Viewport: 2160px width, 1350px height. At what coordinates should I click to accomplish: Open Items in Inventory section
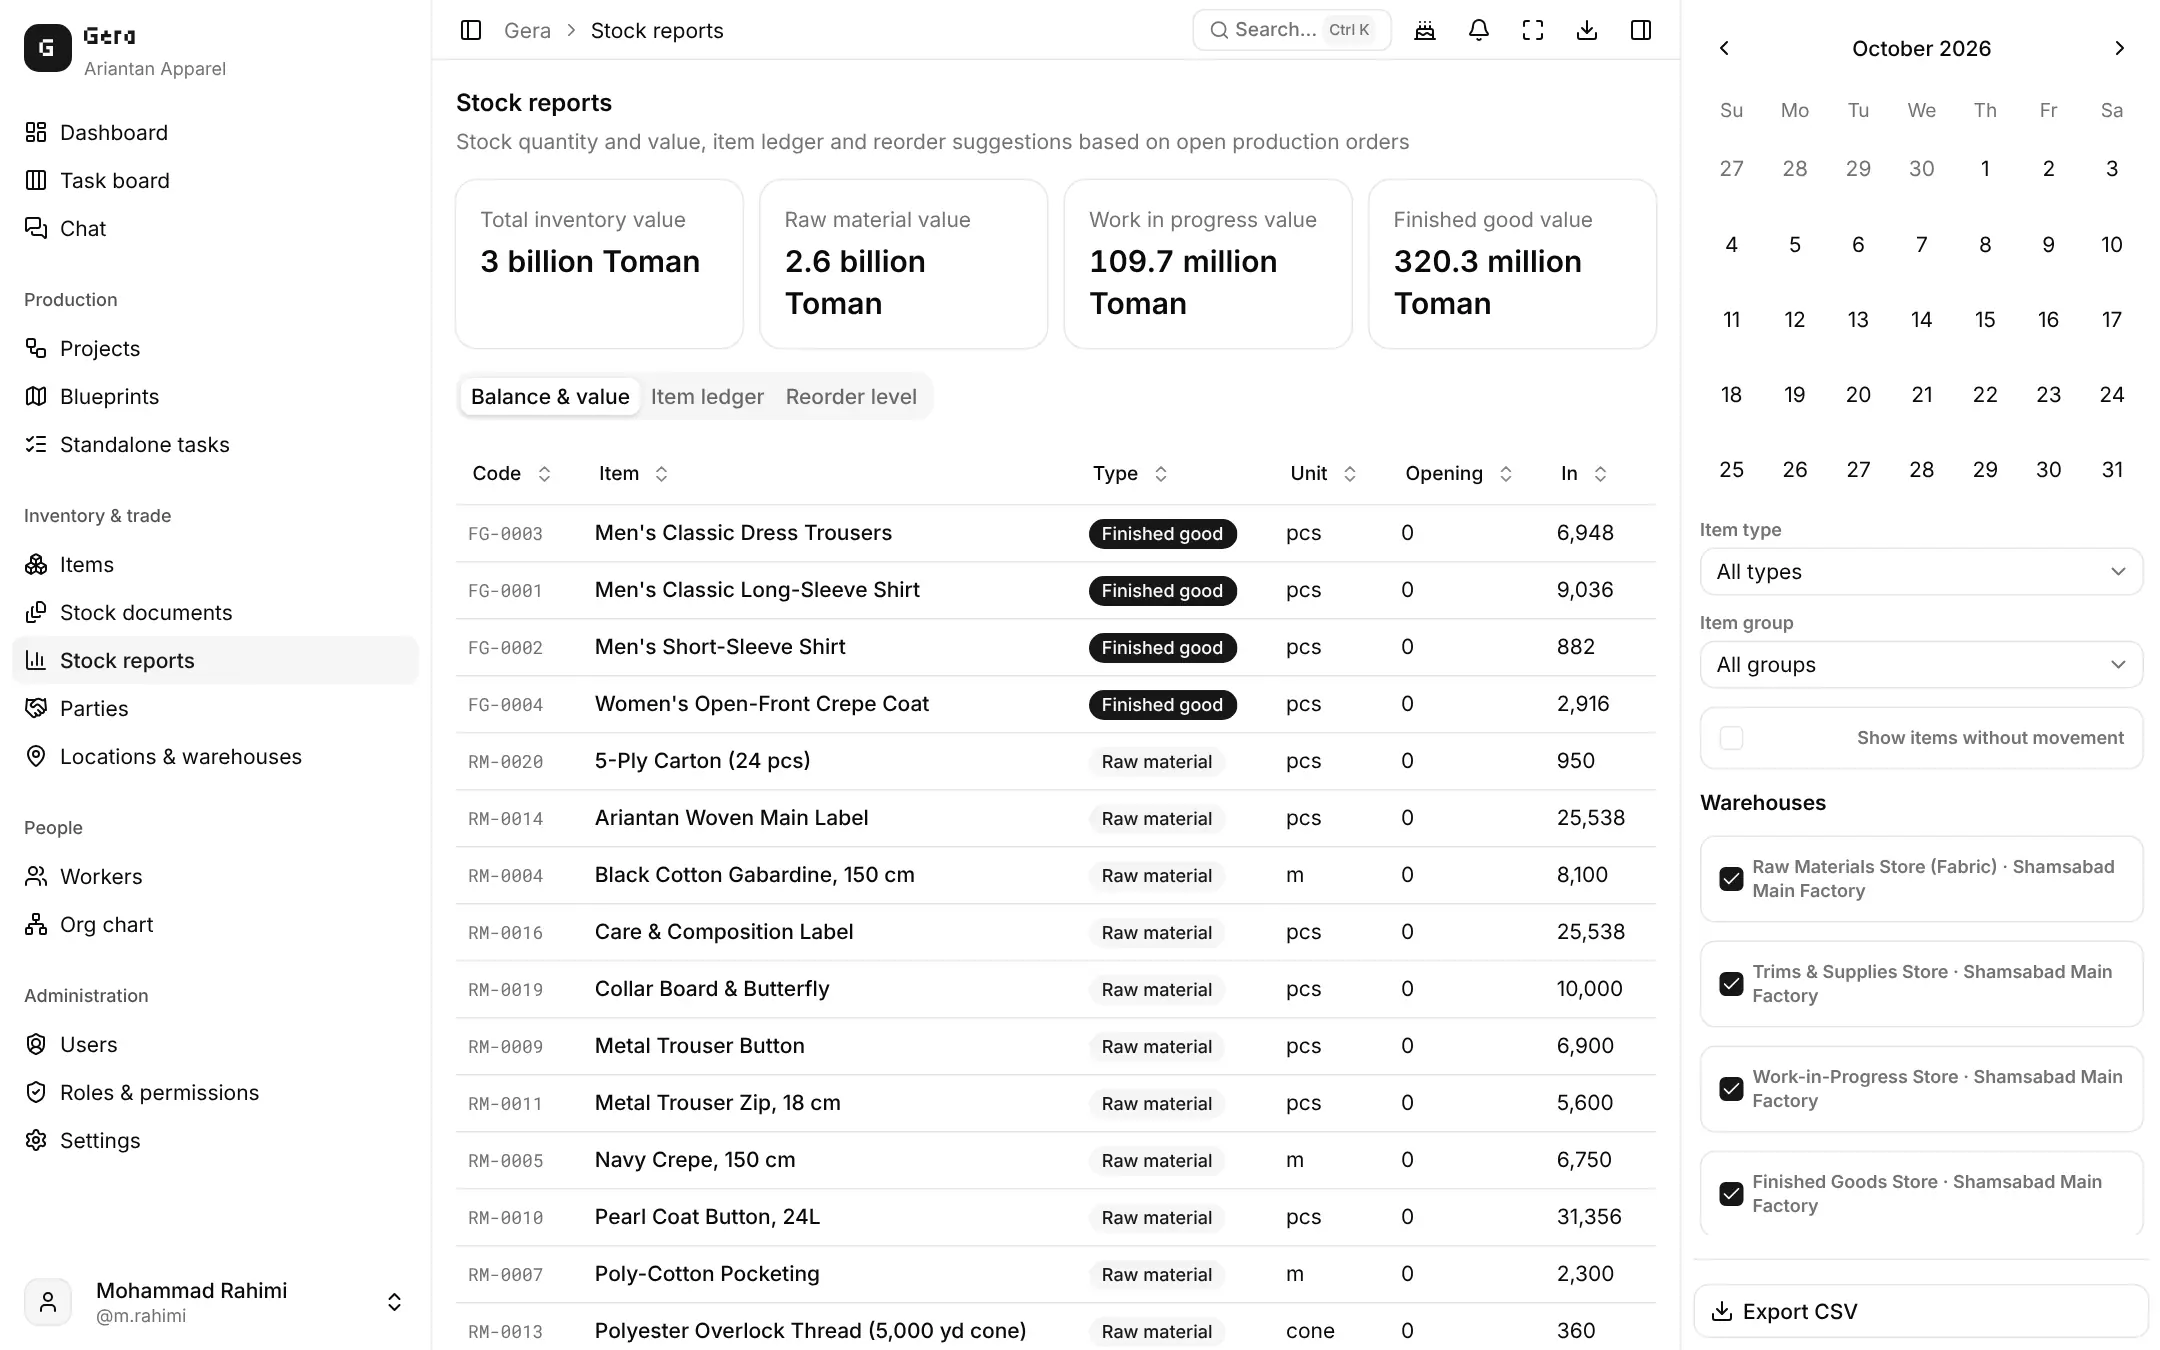coord(215,564)
